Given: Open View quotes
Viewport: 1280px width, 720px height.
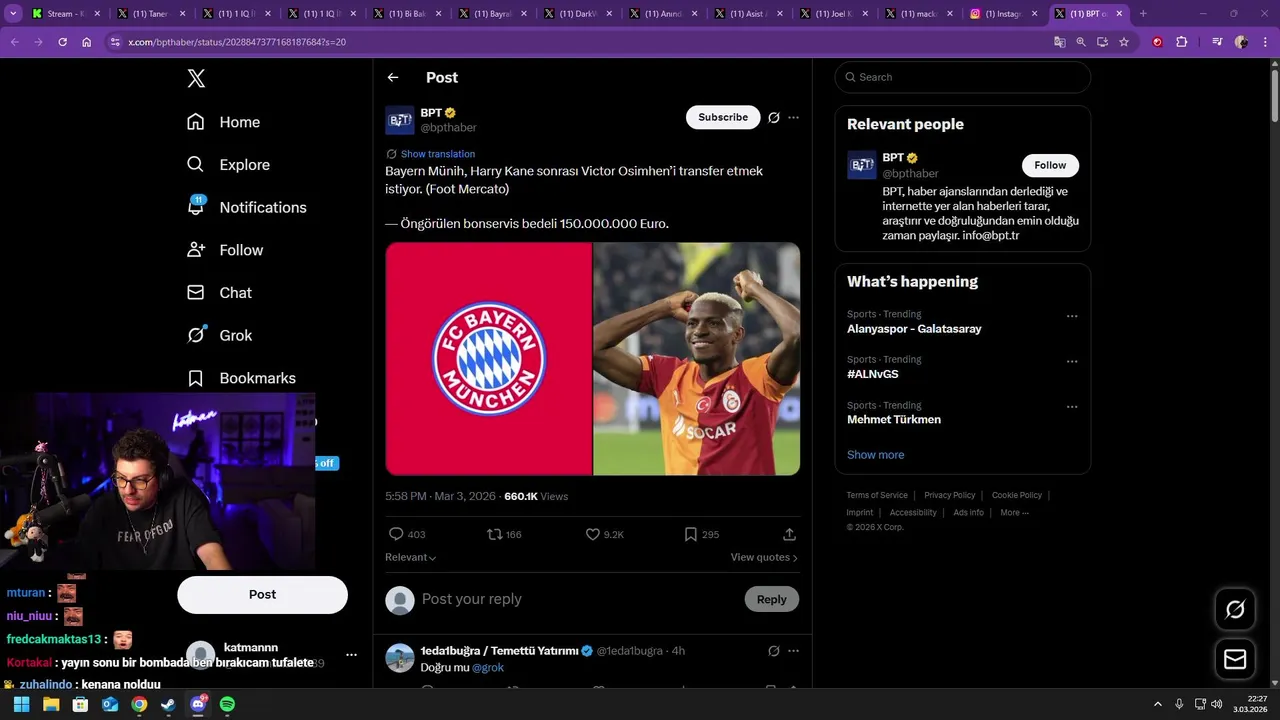Looking at the screenshot, I should pyautogui.click(x=764, y=557).
